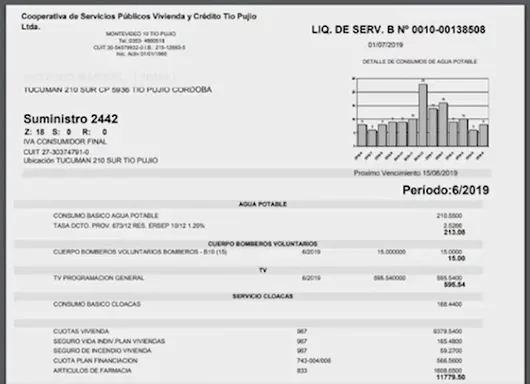530x384 pixels.
Task: Select the 'CUOTA PLAN FINANCIACION' row label
Action: click(95, 361)
